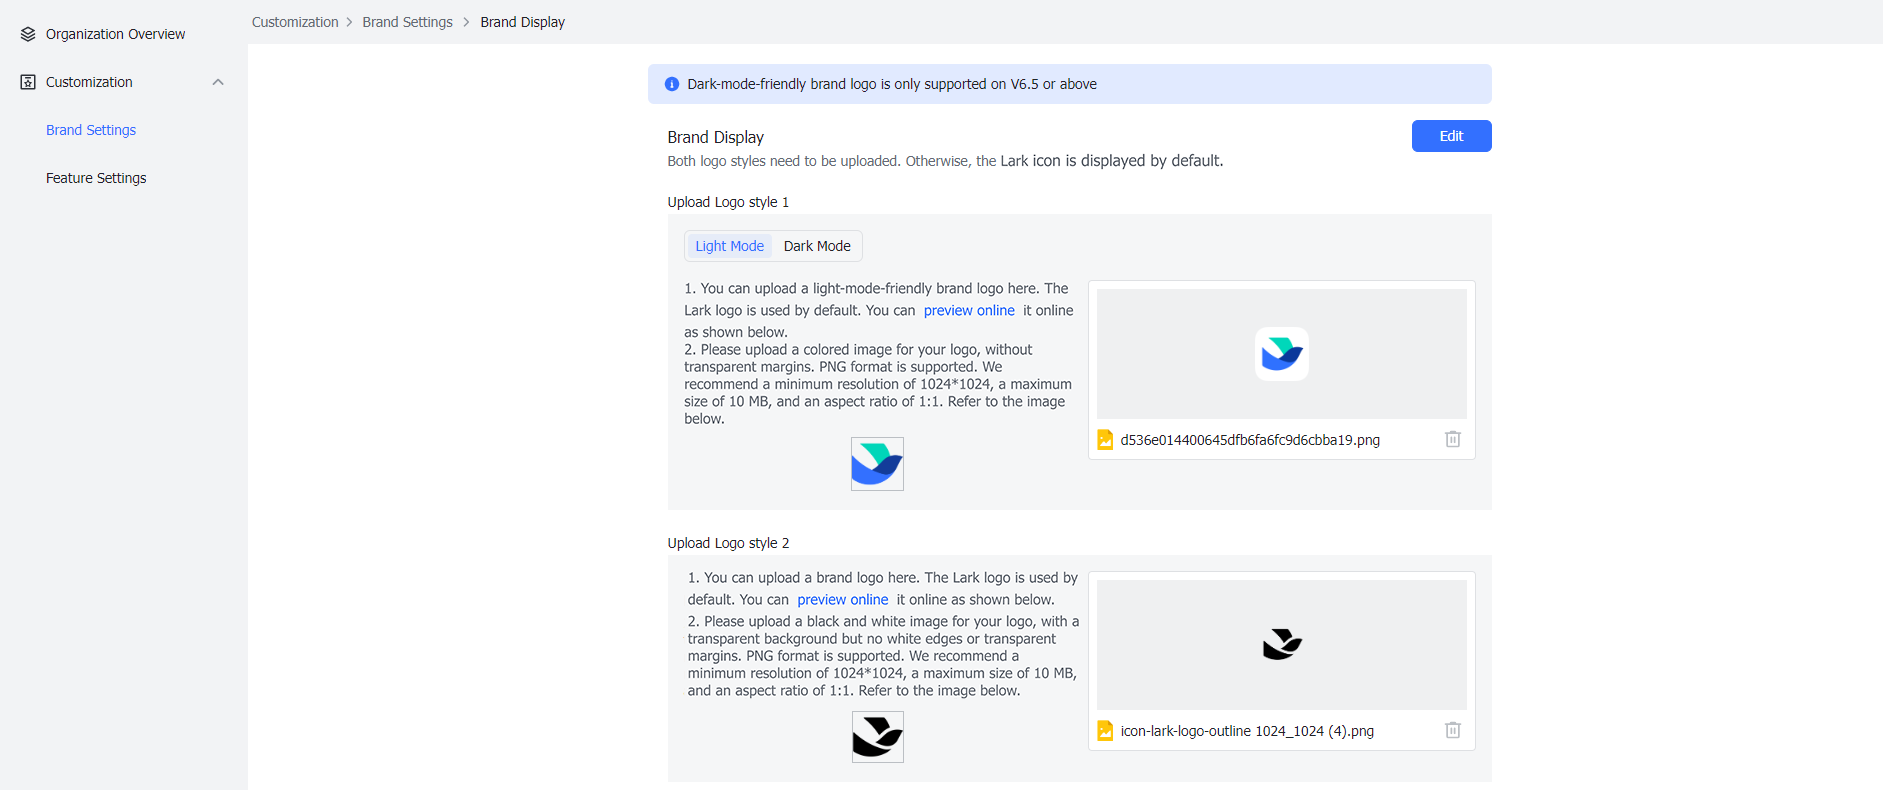Click the black-and-white Lark example image
The height and width of the screenshot is (790, 1883).
tap(878, 737)
